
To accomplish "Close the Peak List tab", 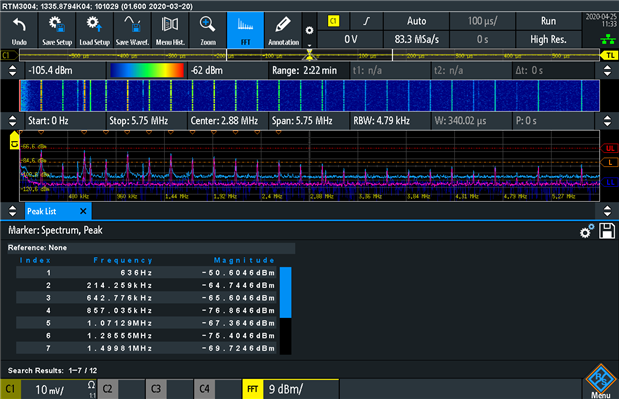I will [83, 212].
